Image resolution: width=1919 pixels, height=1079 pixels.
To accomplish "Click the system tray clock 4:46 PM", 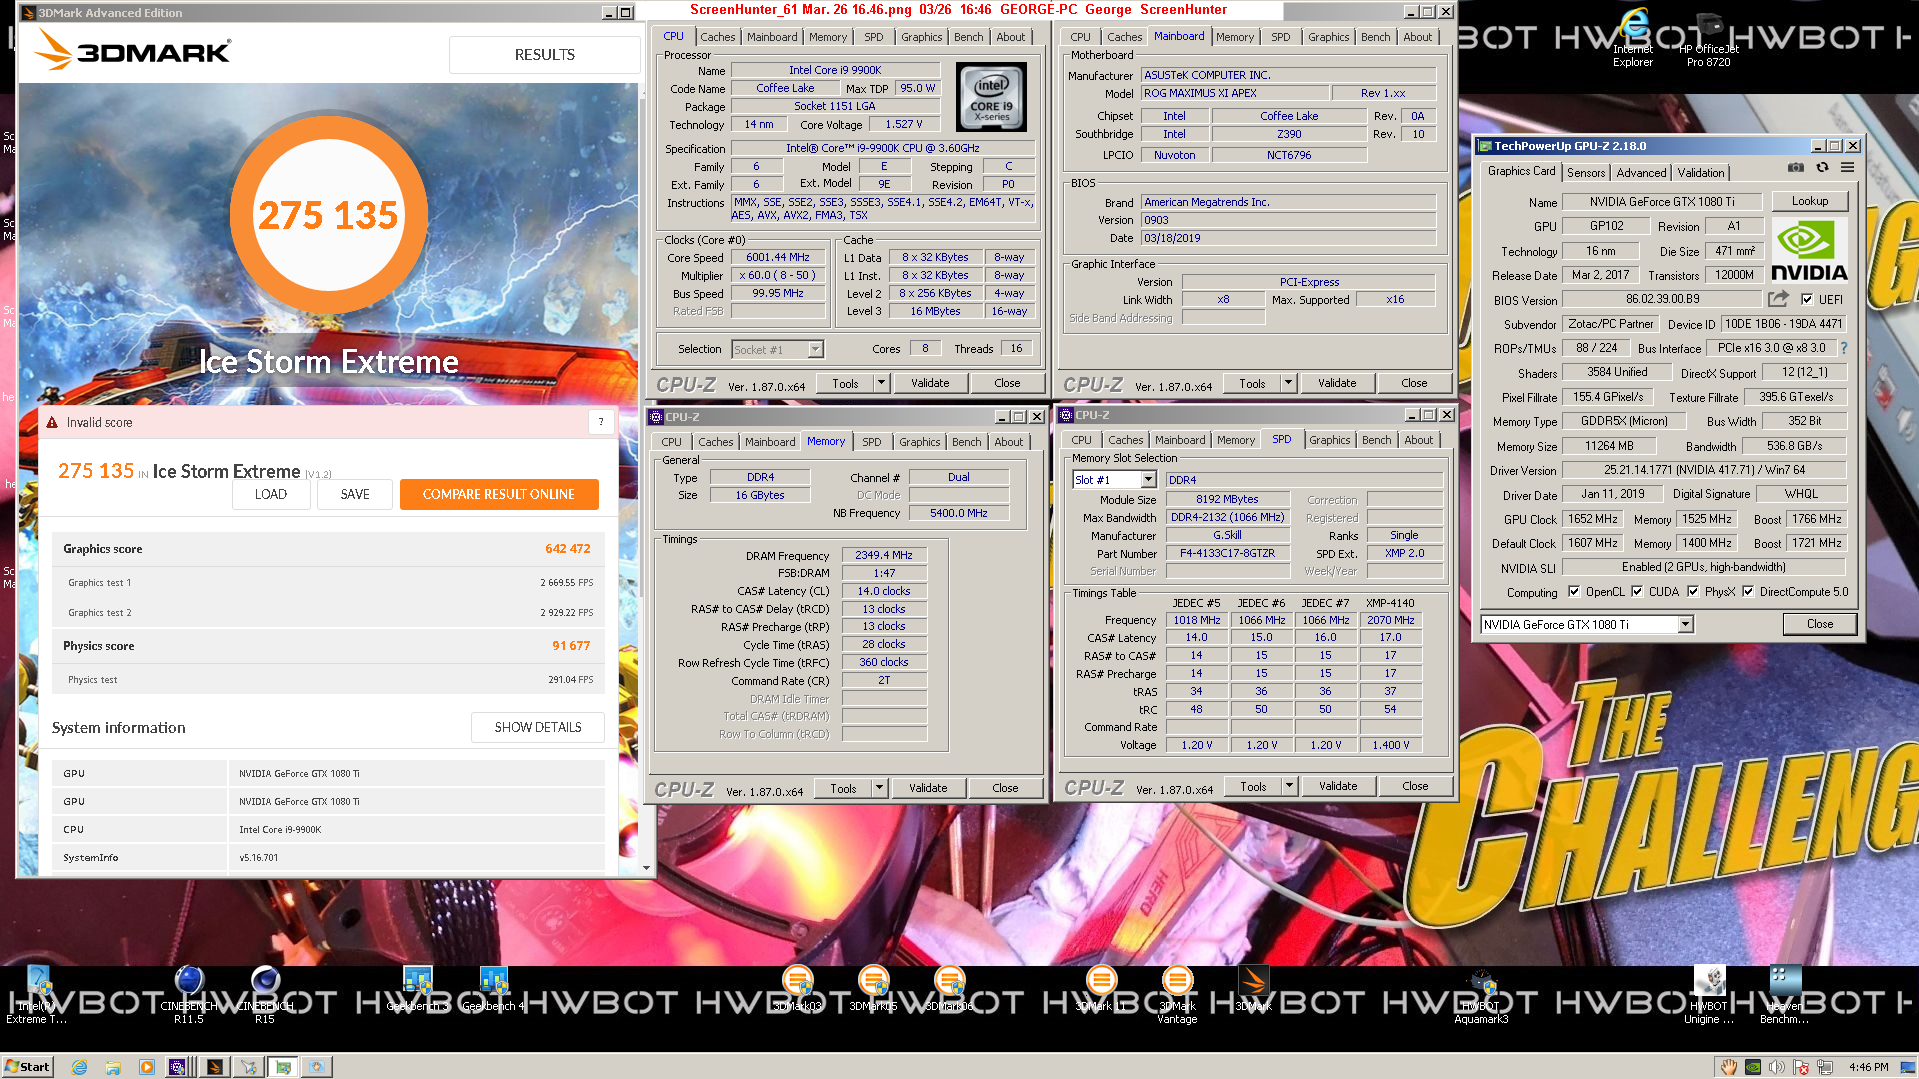I will 1869,1067.
